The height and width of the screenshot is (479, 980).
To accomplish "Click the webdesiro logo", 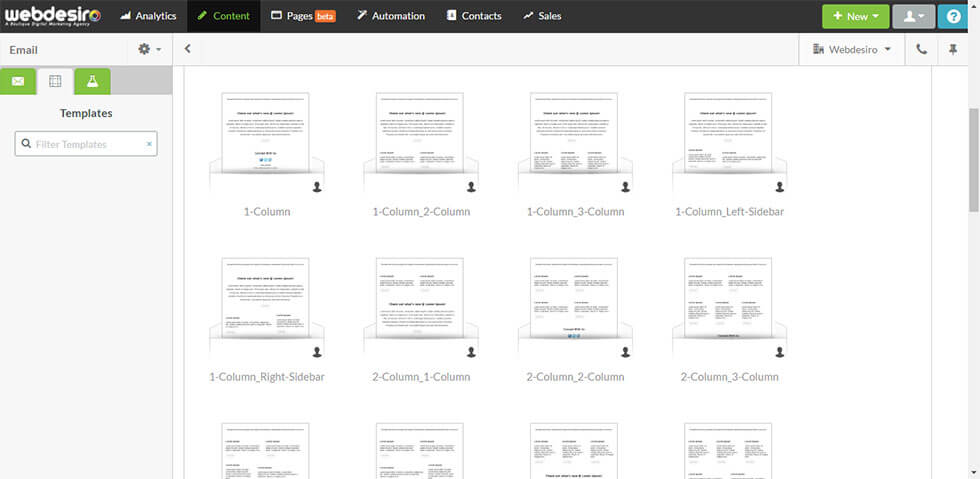I will click(x=53, y=16).
